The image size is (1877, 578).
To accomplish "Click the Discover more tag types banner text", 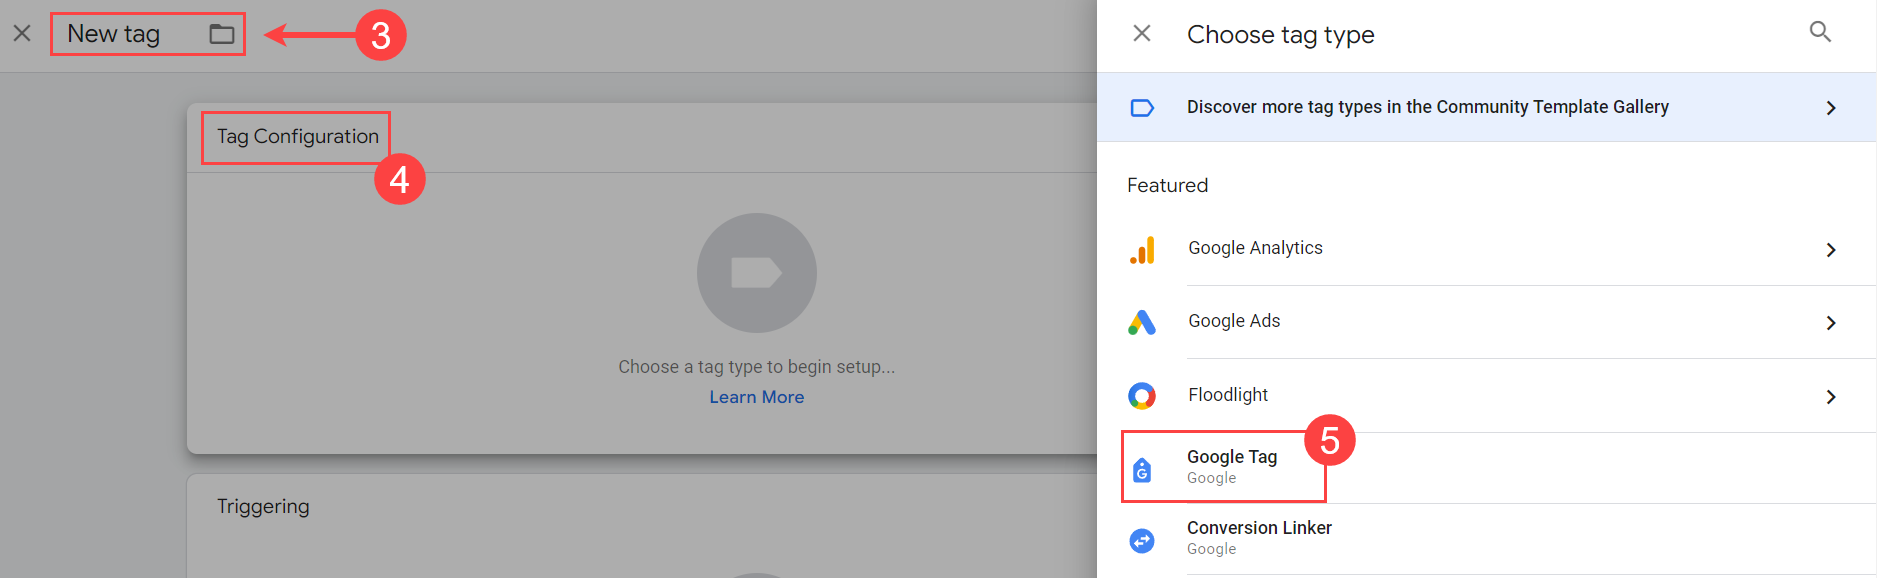I will pyautogui.click(x=1427, y=107).
